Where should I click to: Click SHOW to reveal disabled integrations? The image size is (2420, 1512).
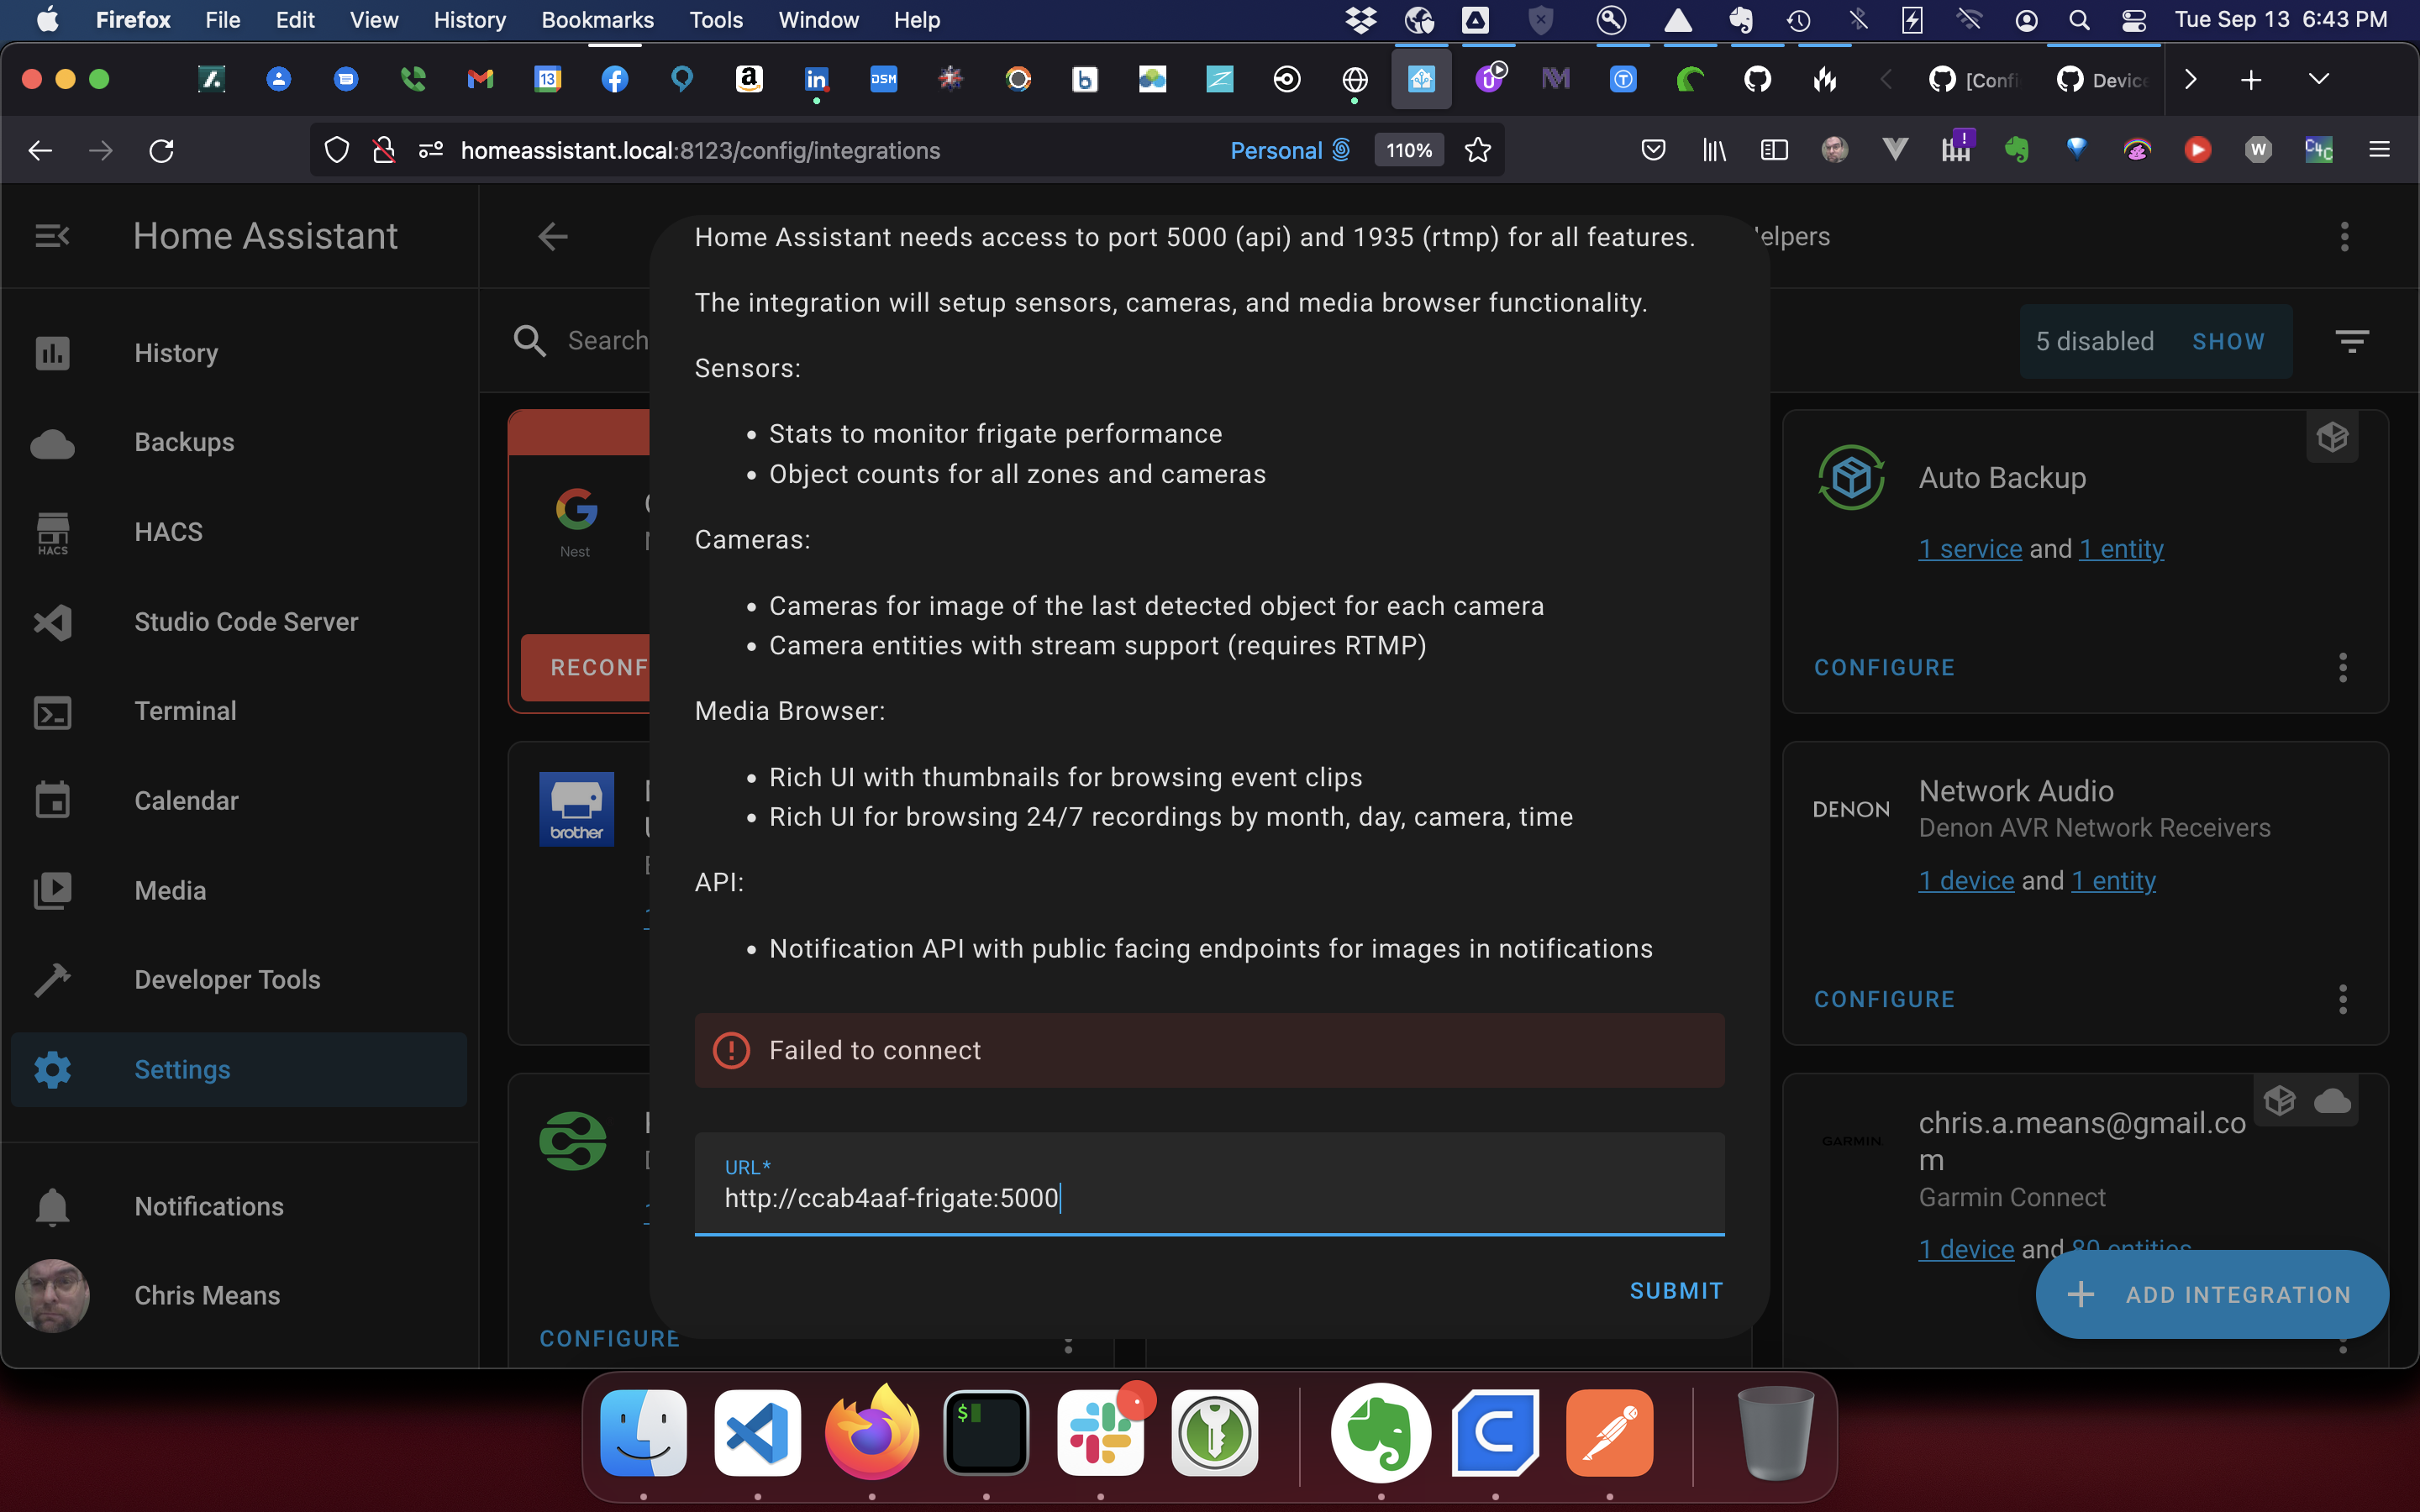pos(2229,341)
